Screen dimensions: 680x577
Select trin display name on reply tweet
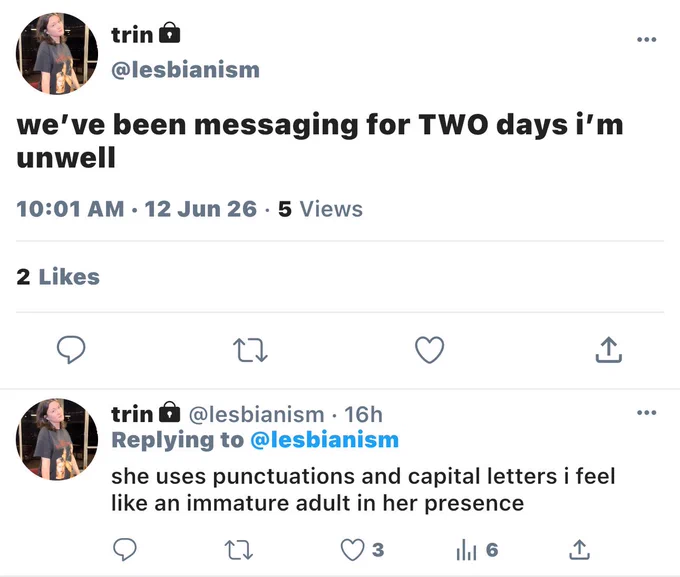click(132, 414)
